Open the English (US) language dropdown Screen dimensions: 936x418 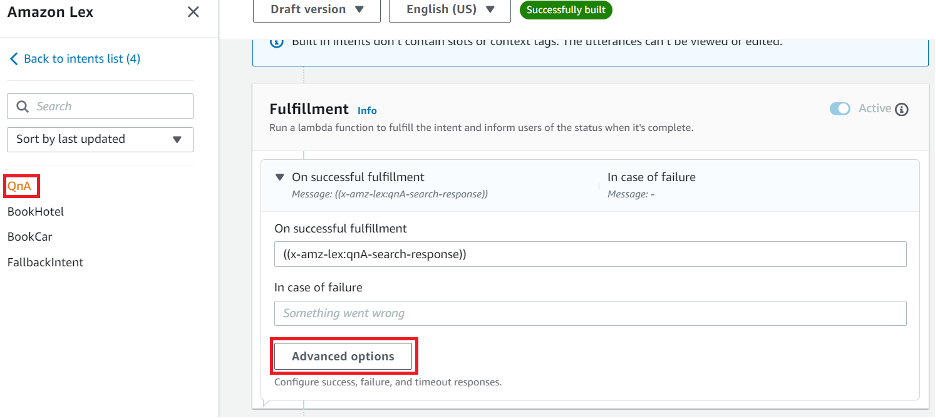(x=450, y=10)
